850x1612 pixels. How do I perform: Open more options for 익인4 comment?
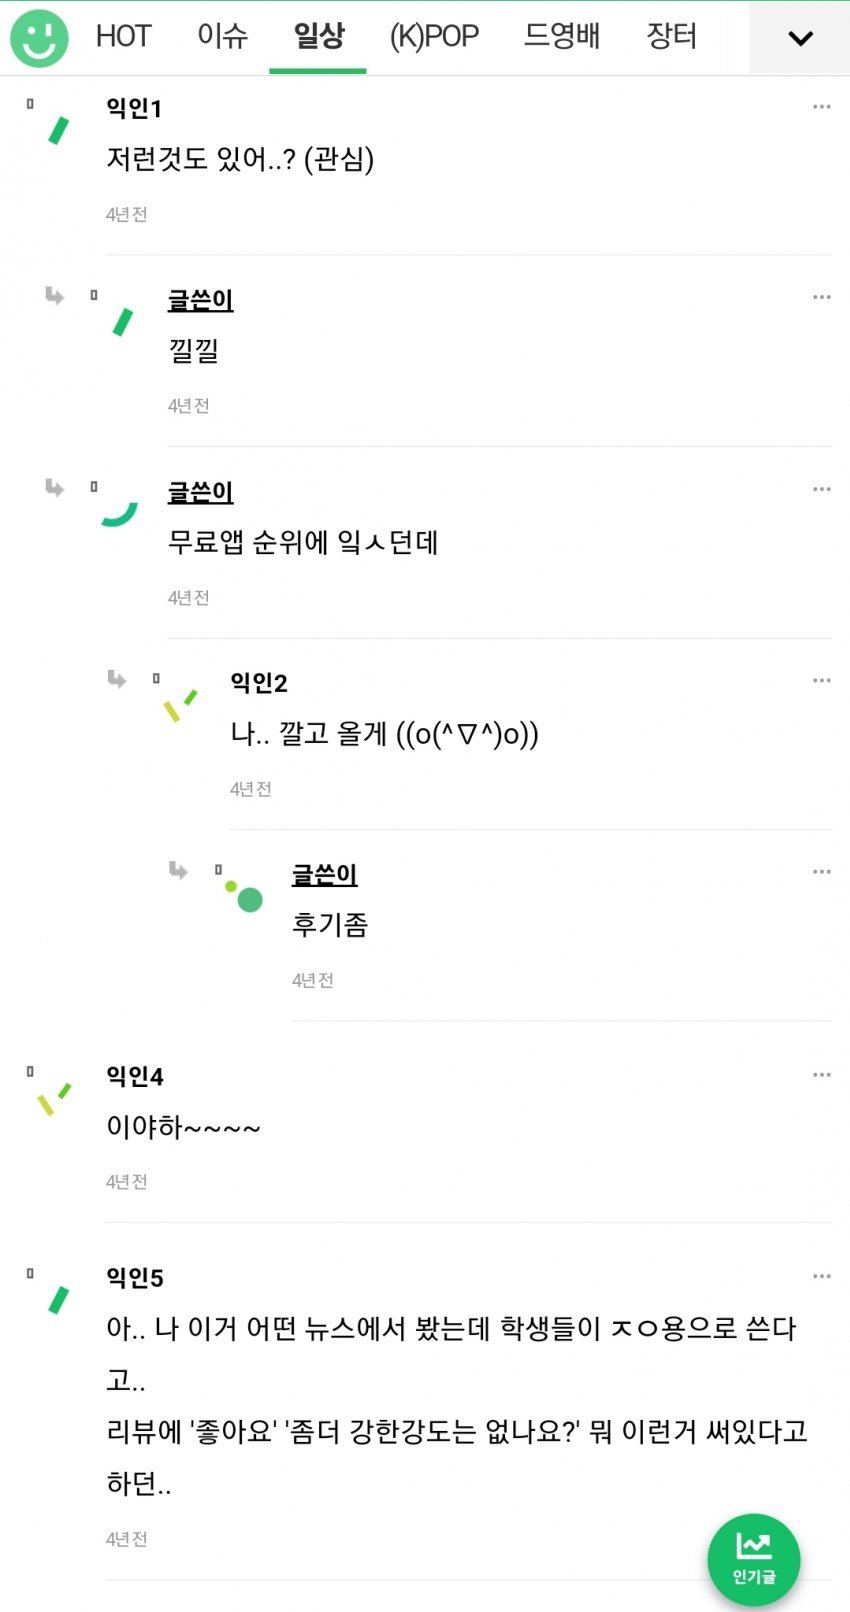pyautogui.click(x=822, y=1075)
